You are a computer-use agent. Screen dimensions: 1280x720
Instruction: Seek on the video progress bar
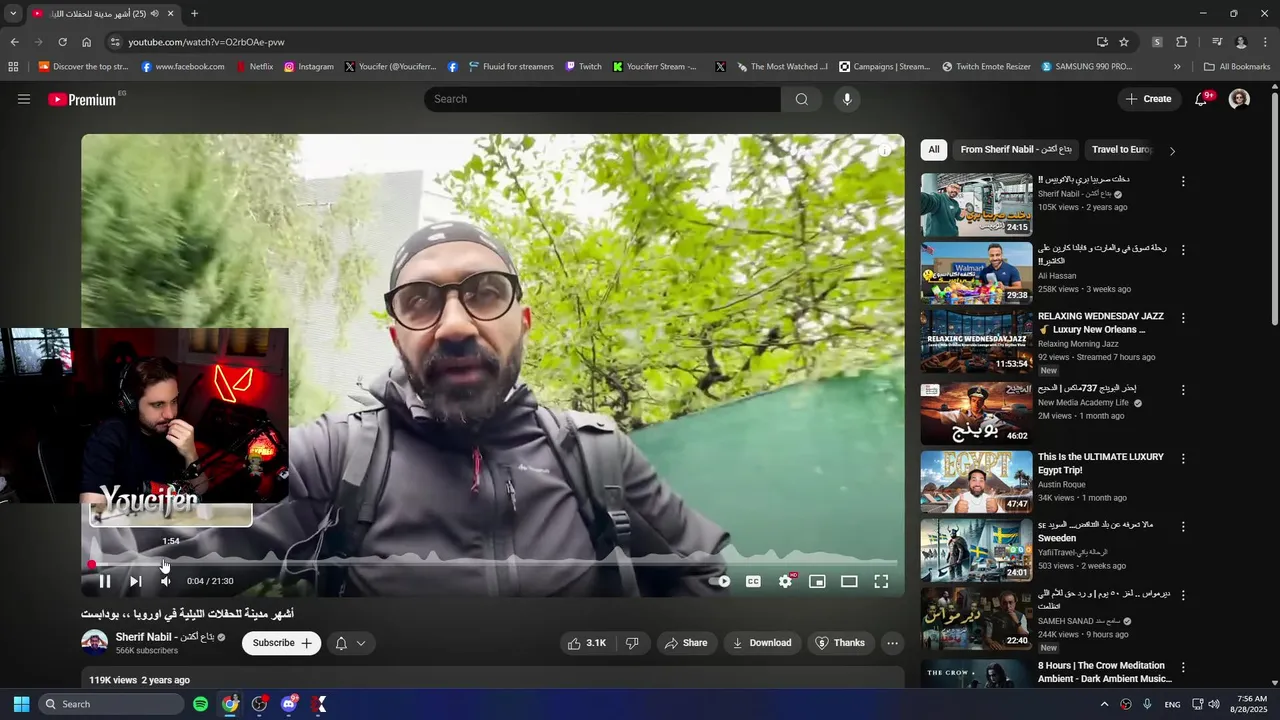click(493, 564)
